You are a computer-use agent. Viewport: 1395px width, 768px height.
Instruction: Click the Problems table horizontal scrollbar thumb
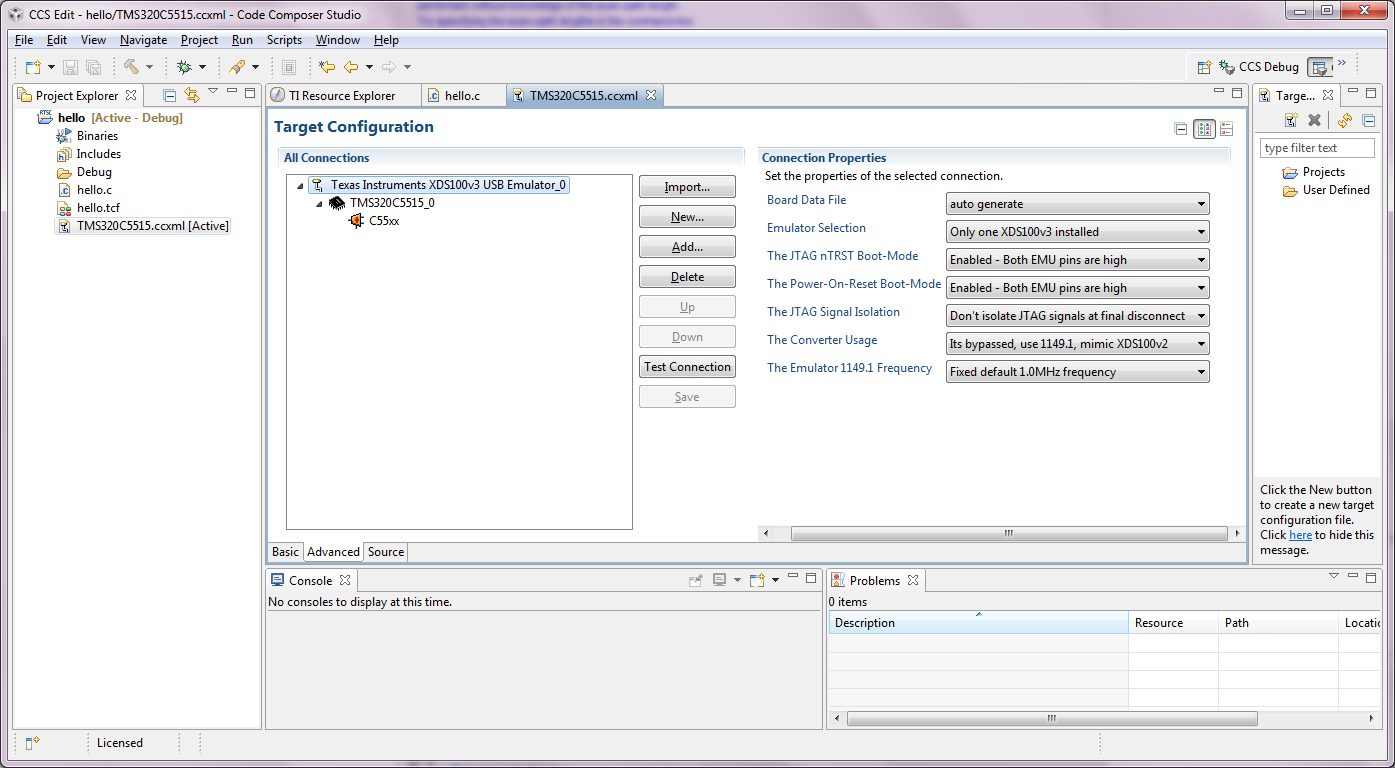point(1051,719)
